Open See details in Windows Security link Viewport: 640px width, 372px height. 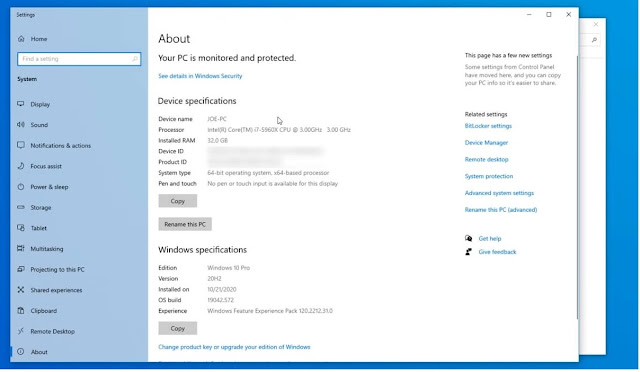click(x=200, y=76)
